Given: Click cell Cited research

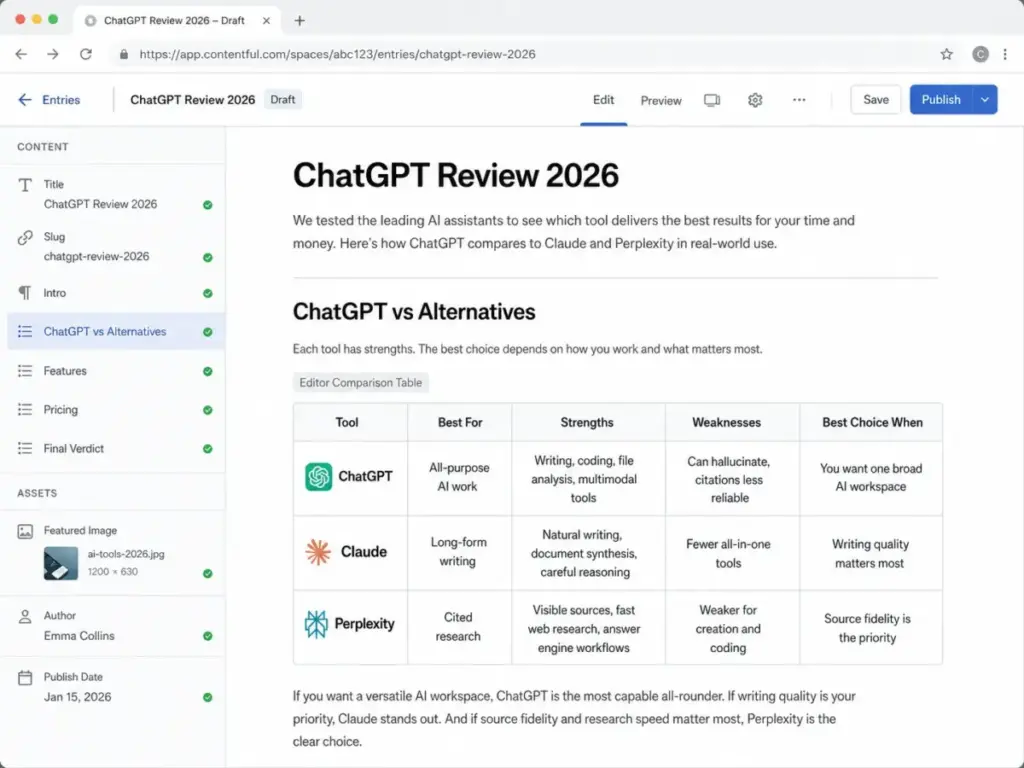Looking at the screenshot, I should [458, 627].
